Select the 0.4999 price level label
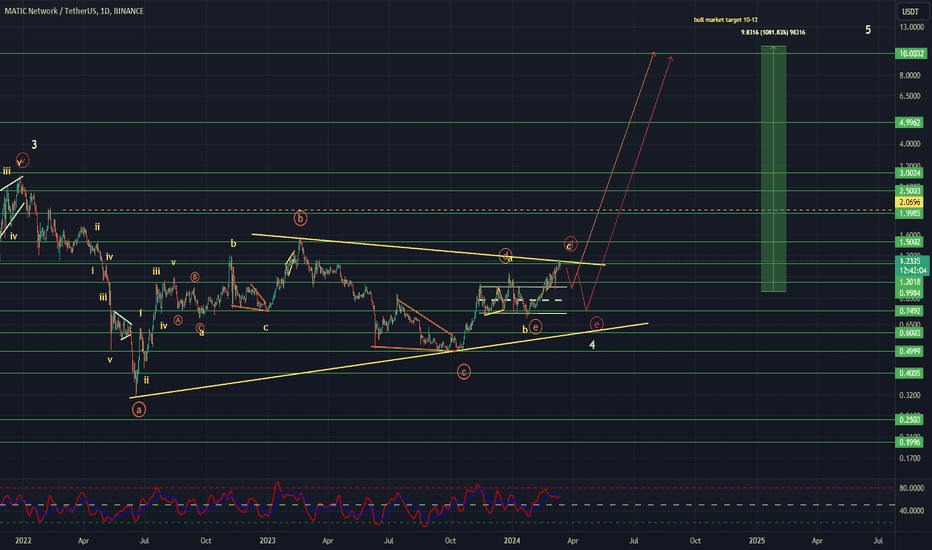 click(911, 351)
